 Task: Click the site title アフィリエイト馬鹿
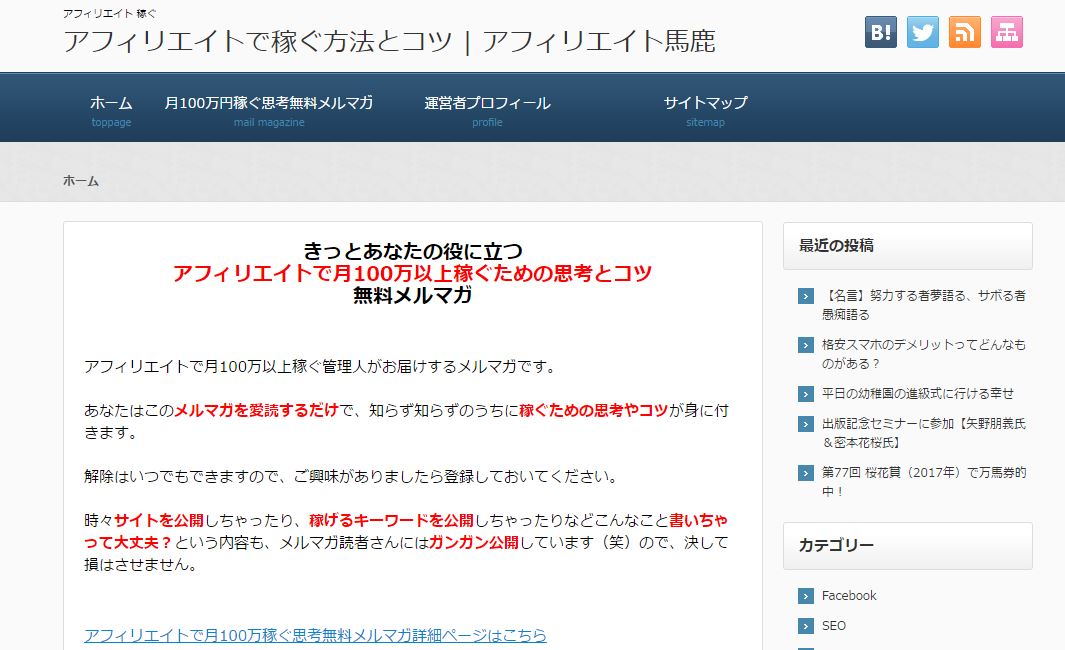coord(389,41)
